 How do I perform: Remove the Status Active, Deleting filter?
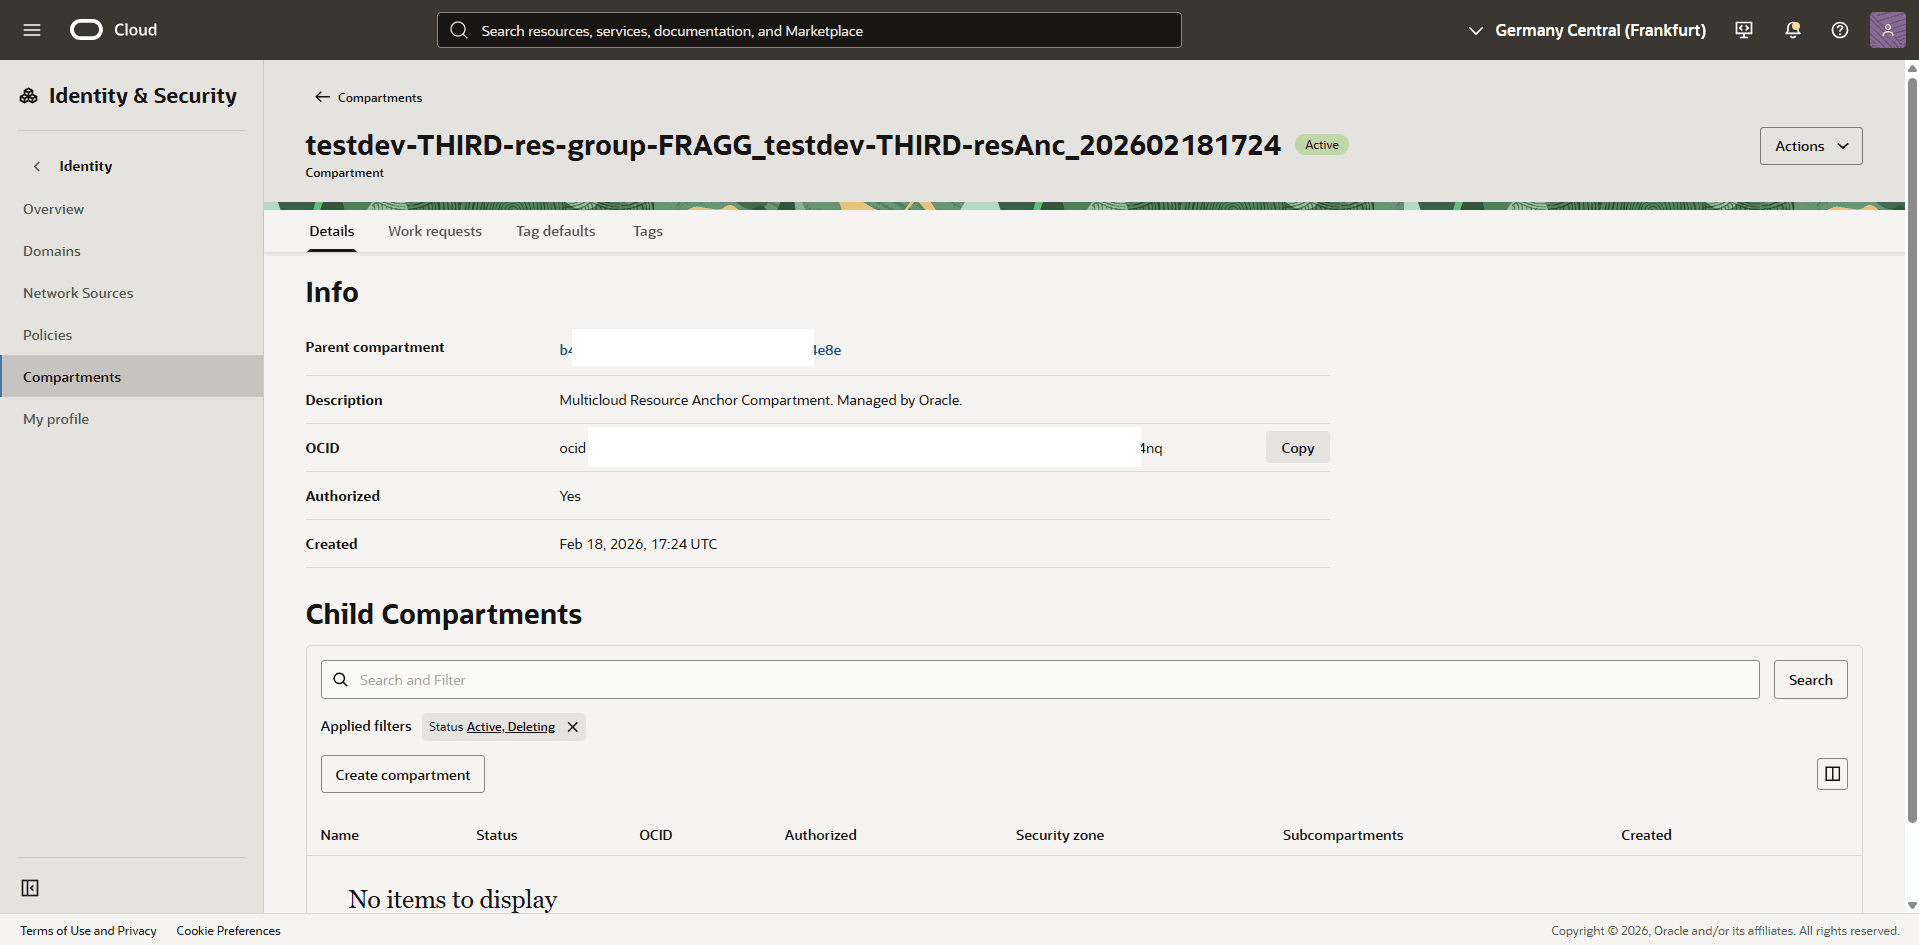point(573,727)
